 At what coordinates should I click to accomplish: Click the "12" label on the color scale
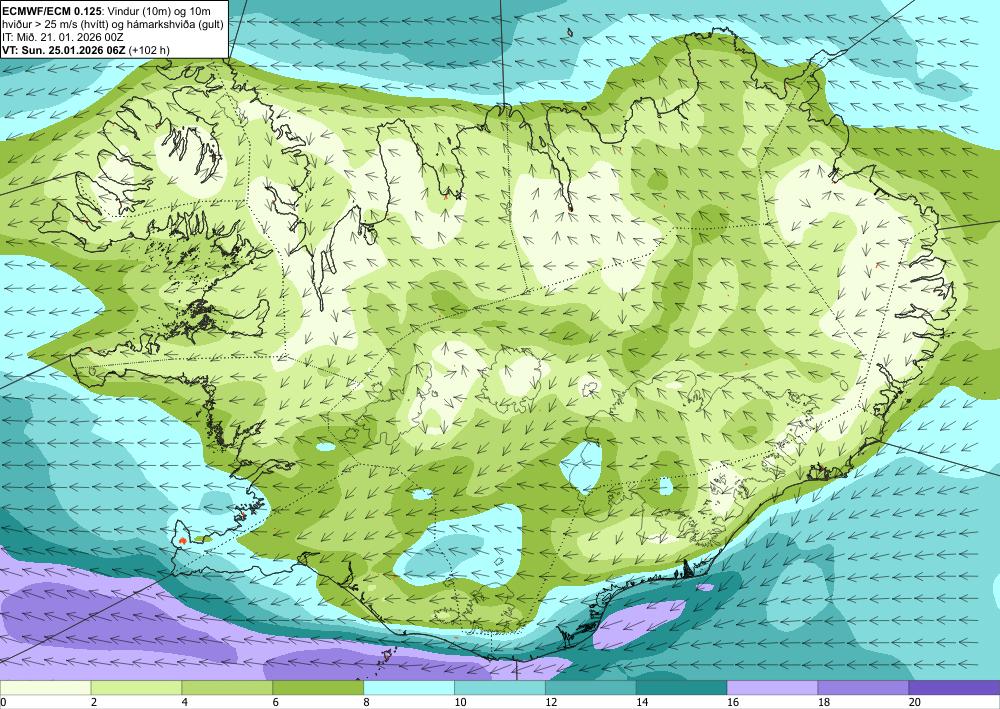[551, 702]
